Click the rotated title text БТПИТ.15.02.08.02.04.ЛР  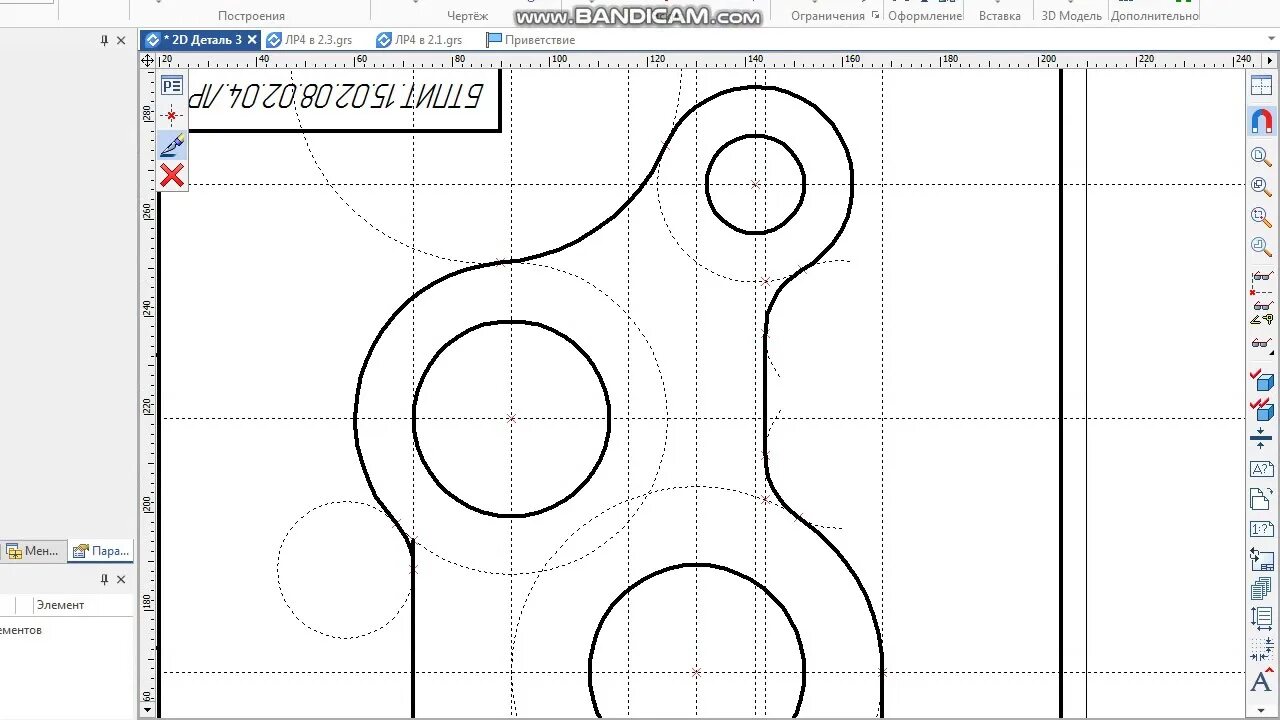pos(335,96)
